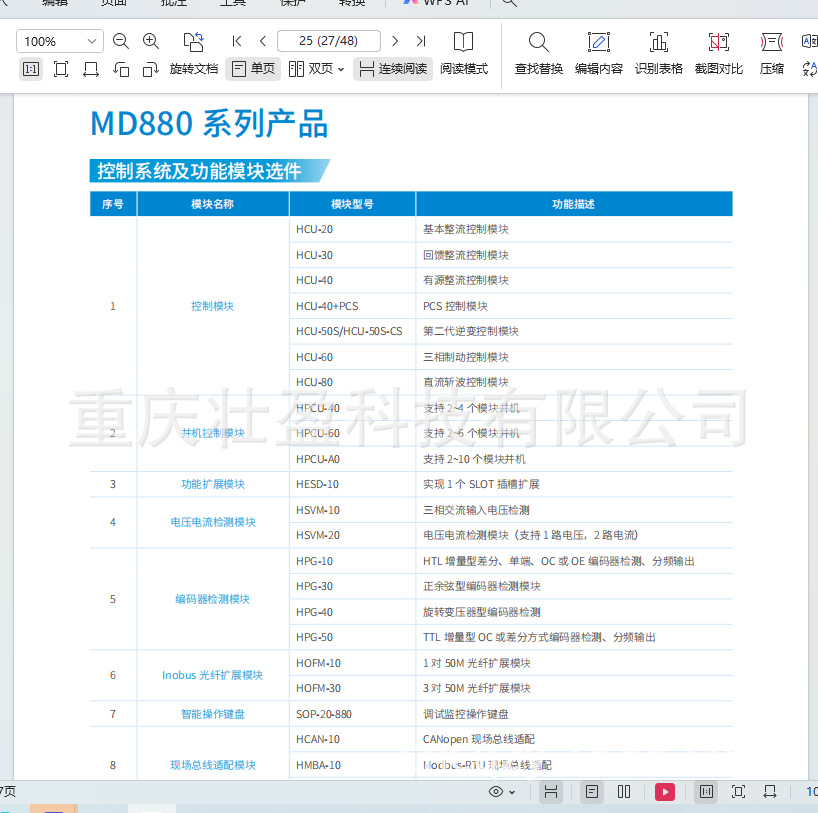The height and width of the screenshot is (813, 818).
Task: Click the compress 压缩 tool
Action: click(x=772, y=54)
